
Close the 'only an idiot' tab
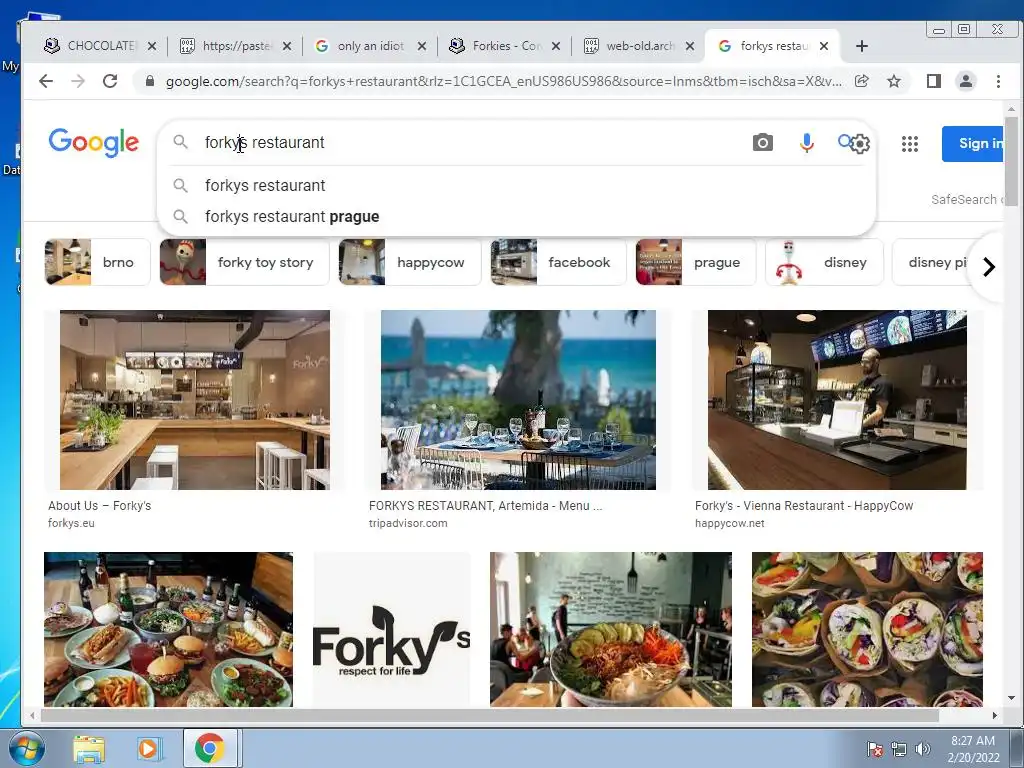(x=422, y=46)
